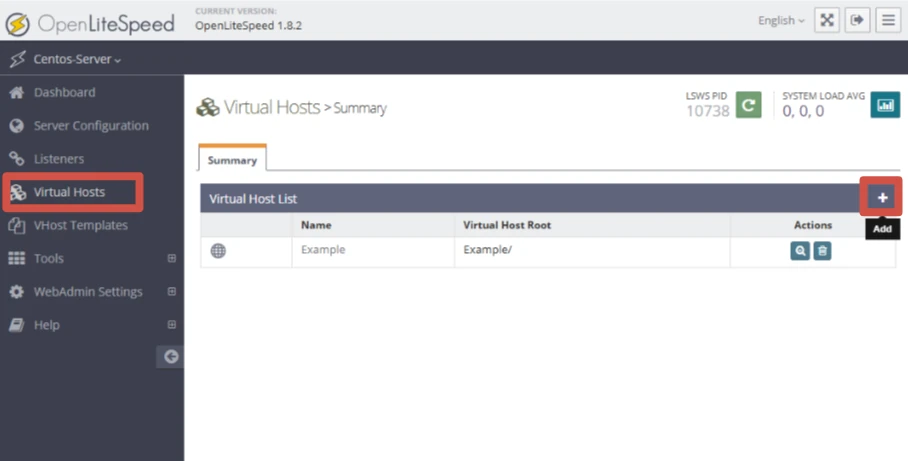Click the system load 0, 0, 0 value
This screenshot has width=908, height=461.
coord(803,111)
